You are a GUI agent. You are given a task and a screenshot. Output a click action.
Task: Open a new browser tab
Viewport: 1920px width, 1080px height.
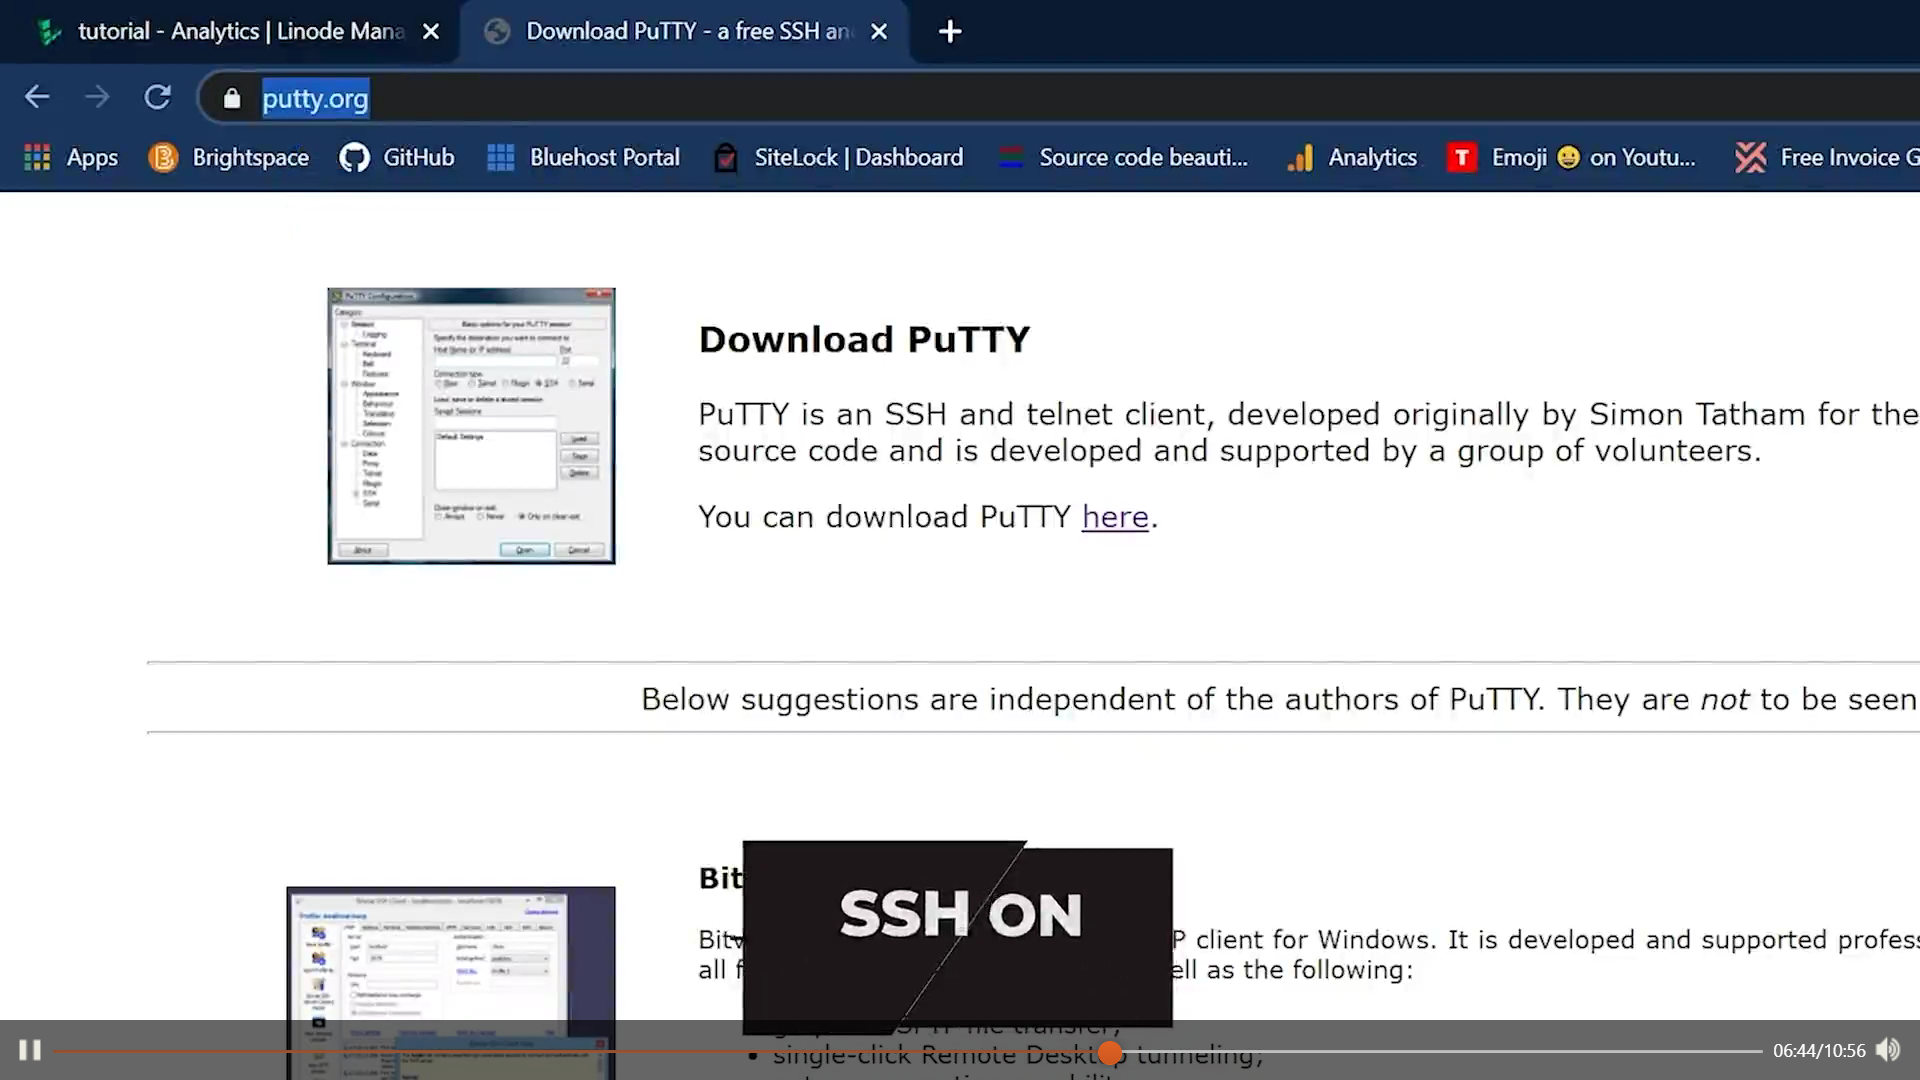click(950, 32)
